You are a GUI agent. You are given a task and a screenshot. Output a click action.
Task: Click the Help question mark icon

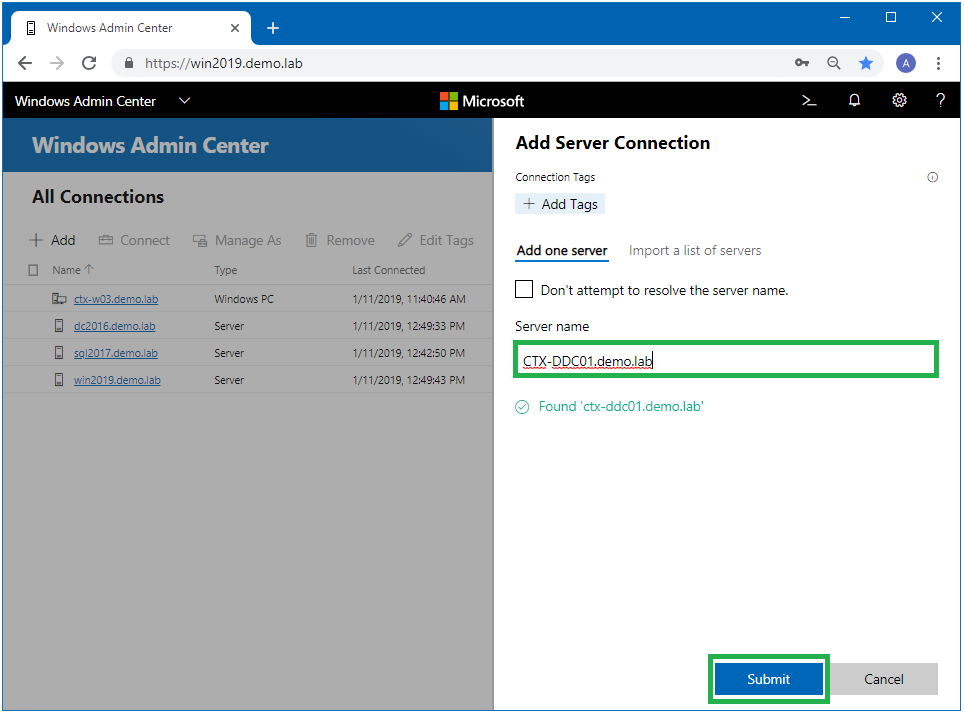940,100
